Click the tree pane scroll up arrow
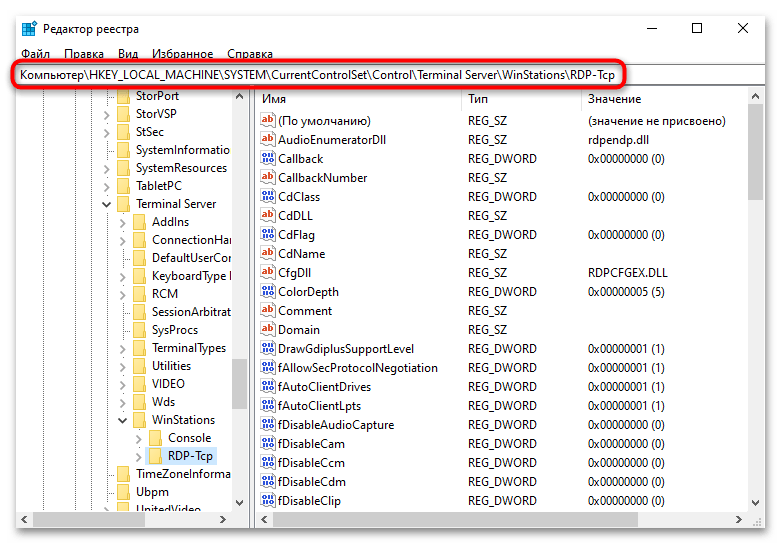 tap(240, 96)
